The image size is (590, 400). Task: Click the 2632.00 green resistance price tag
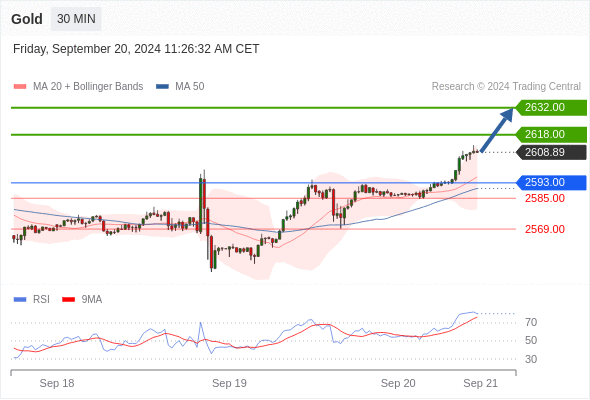click(551, 108)
